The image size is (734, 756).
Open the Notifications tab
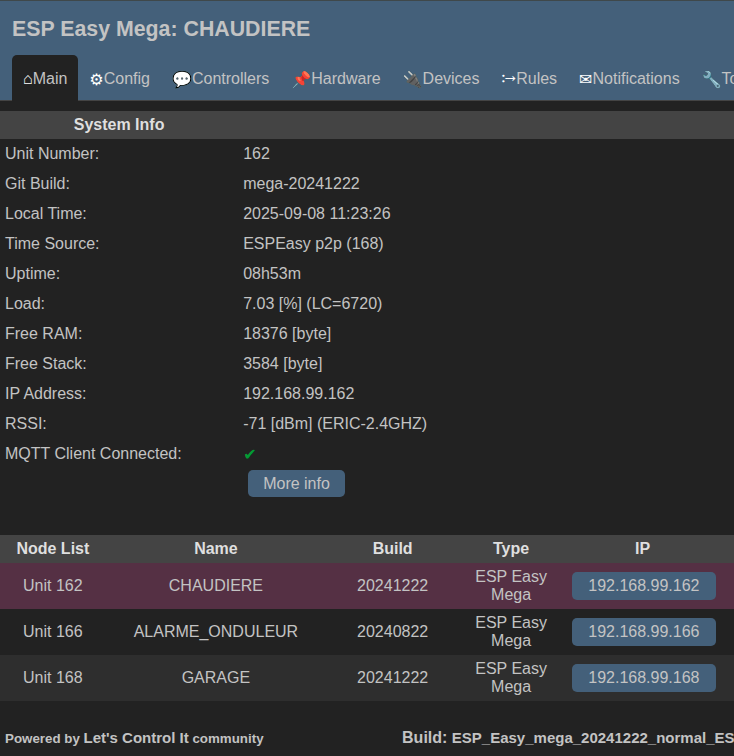[x=629, y=79]
